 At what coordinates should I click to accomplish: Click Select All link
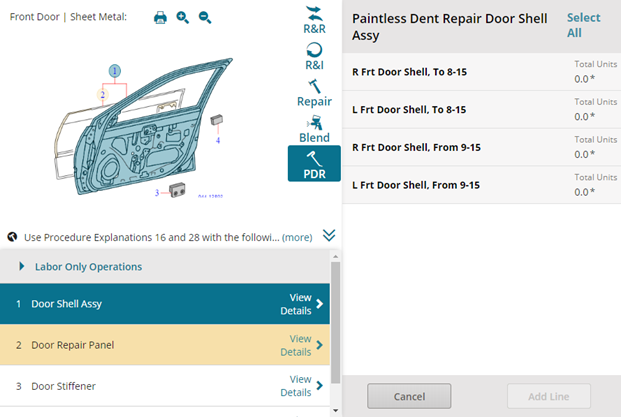583,25
